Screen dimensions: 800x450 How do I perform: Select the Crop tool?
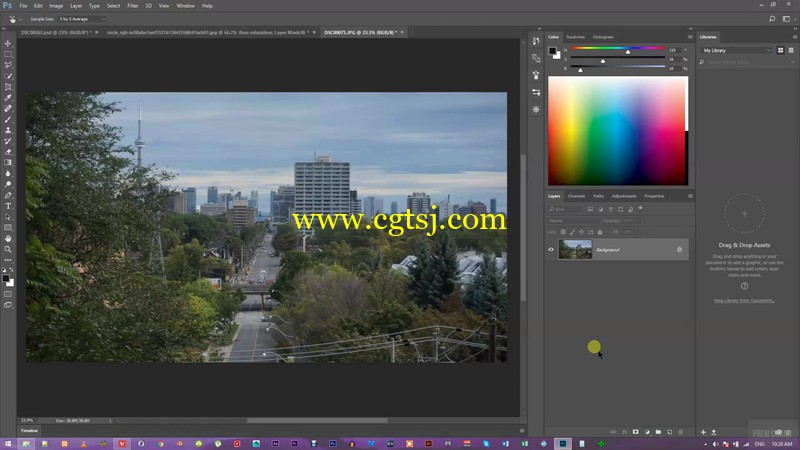click(x=8, y=87)
